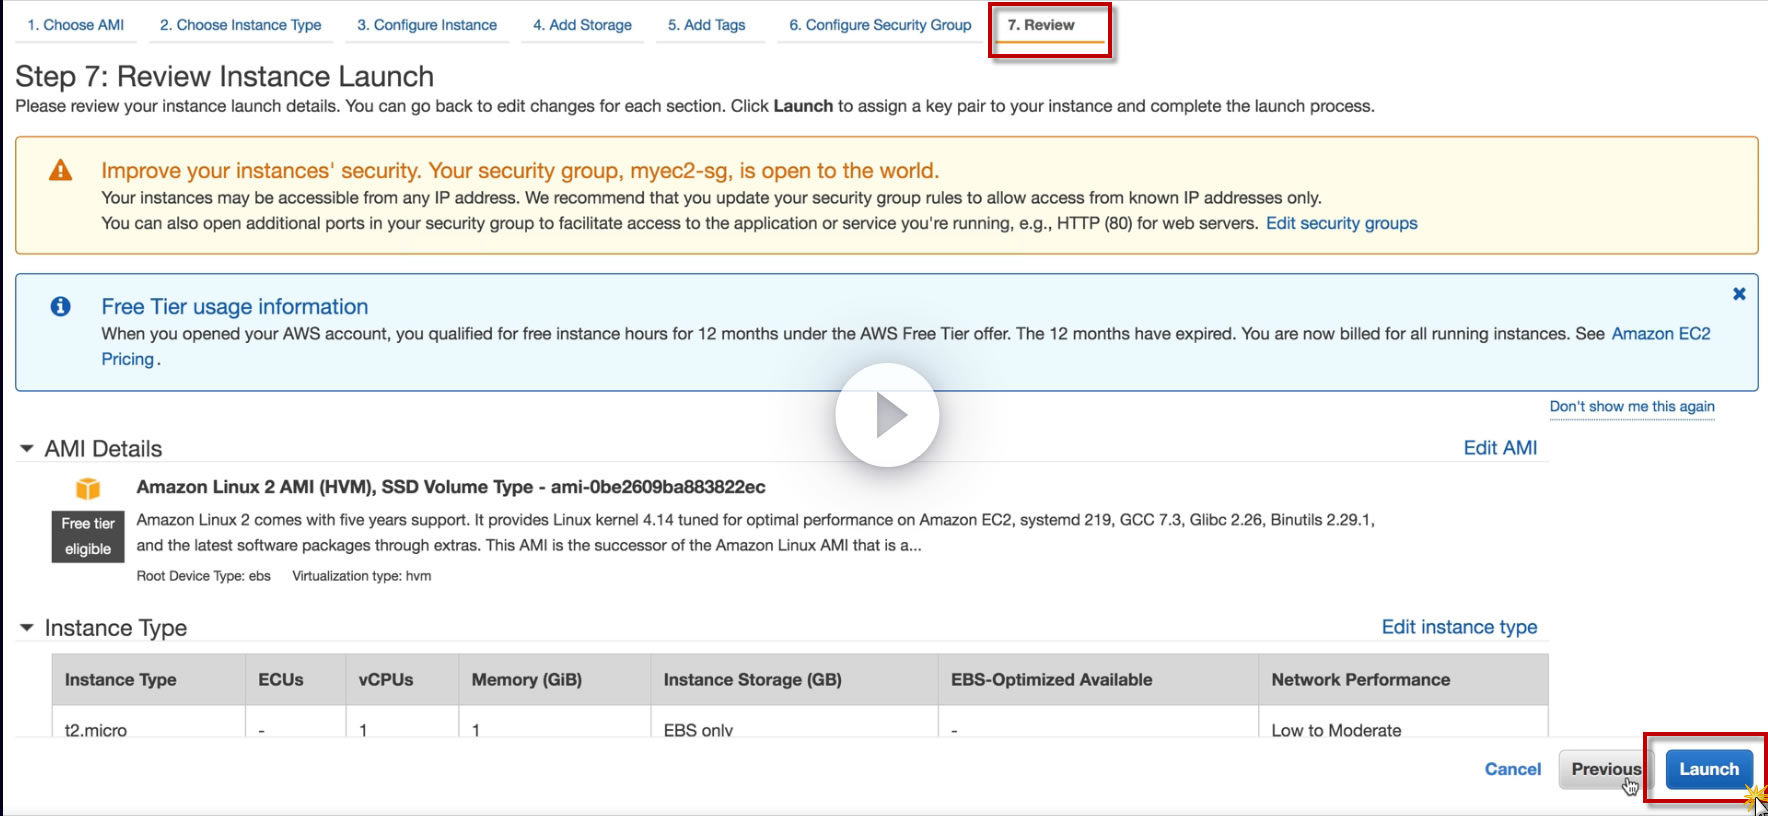Click the blue info circle icon
The height and width of the screenshot is (816, 1768).
(x=61, y=307)
